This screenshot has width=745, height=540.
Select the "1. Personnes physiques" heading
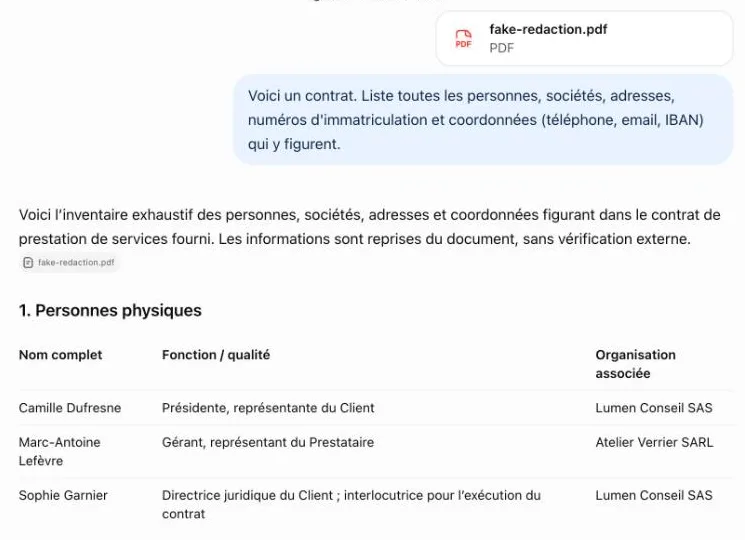110,311
